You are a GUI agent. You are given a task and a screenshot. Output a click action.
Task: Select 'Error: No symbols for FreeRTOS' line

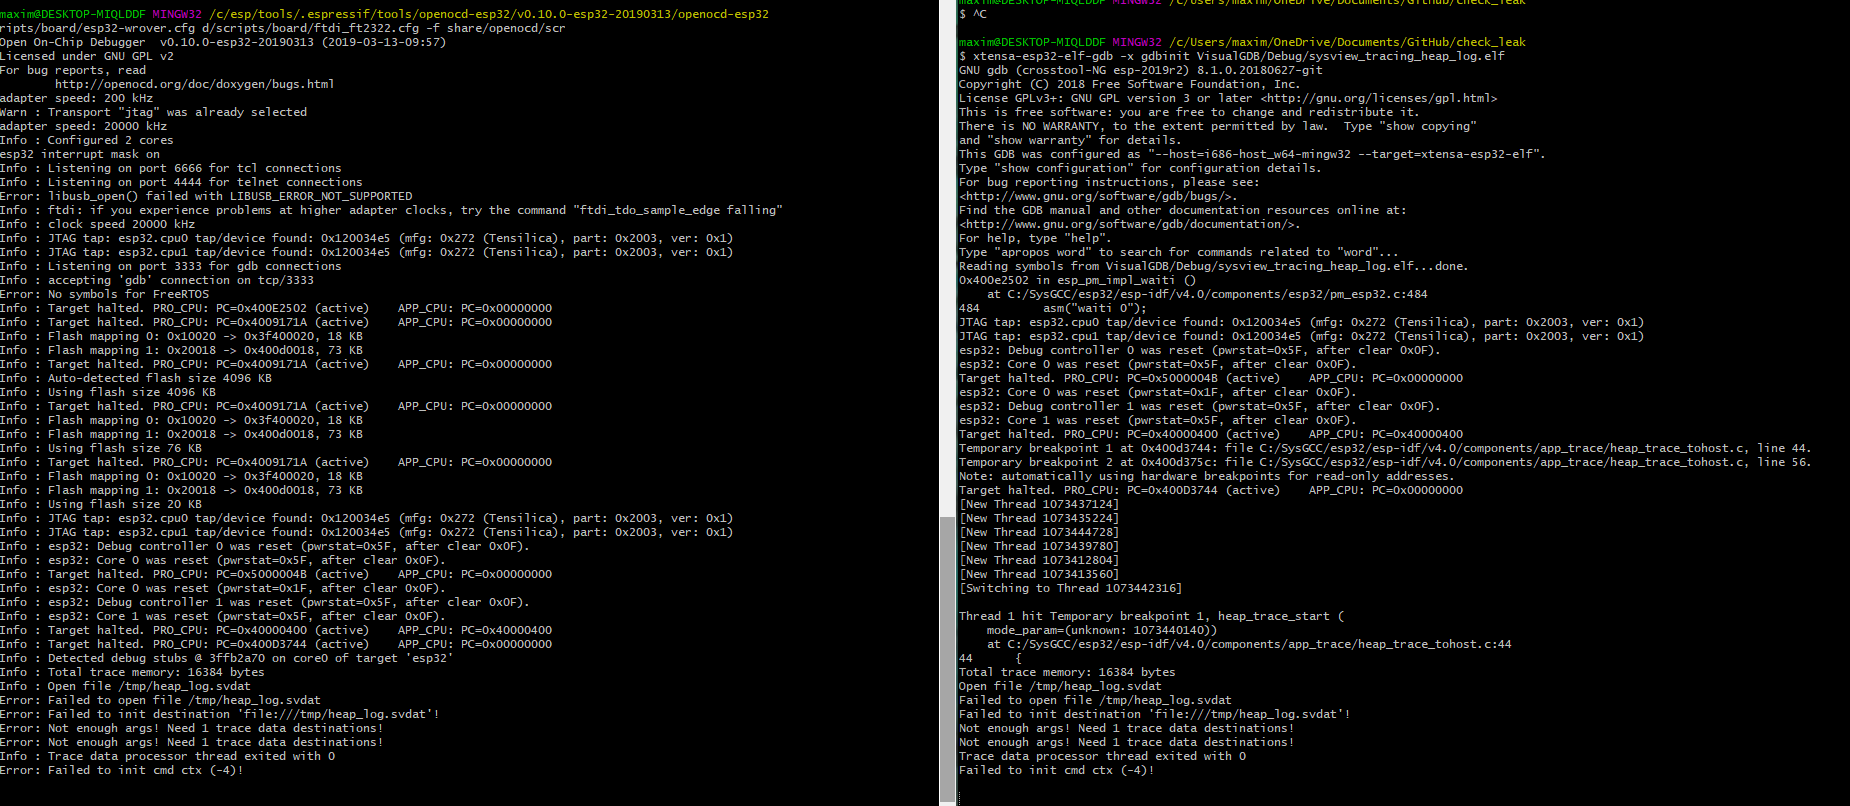105,294
